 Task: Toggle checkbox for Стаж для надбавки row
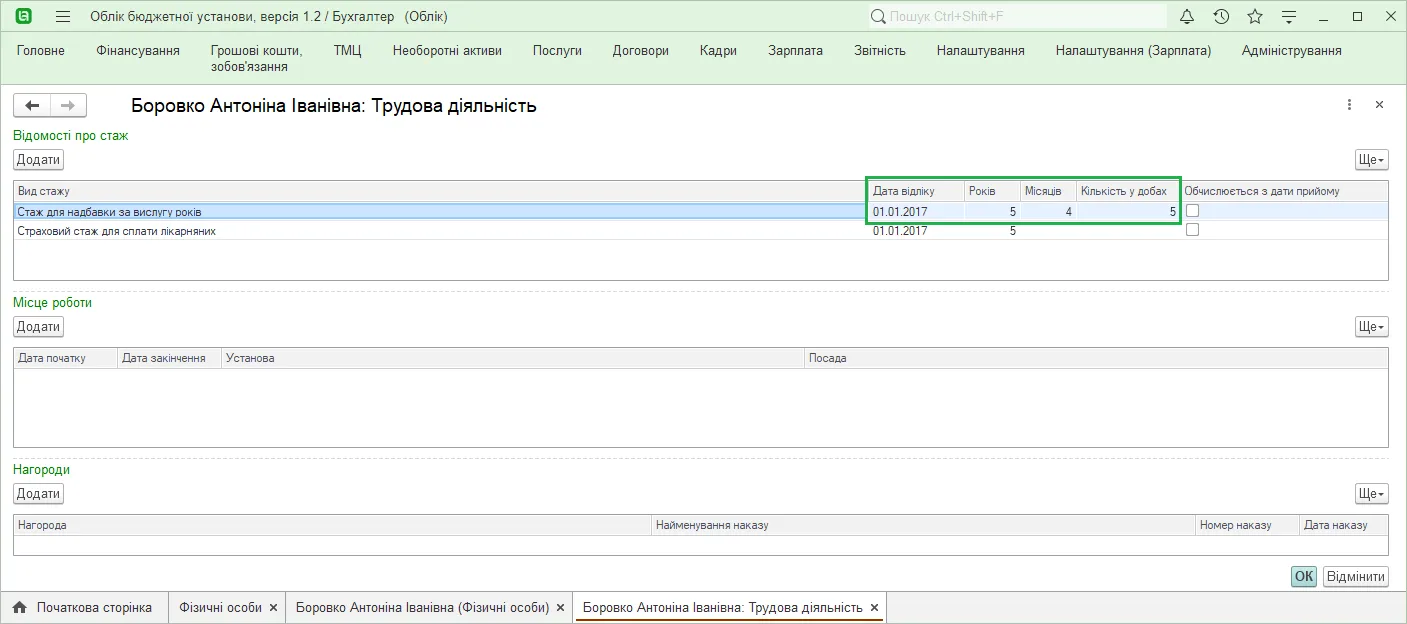1192,211
